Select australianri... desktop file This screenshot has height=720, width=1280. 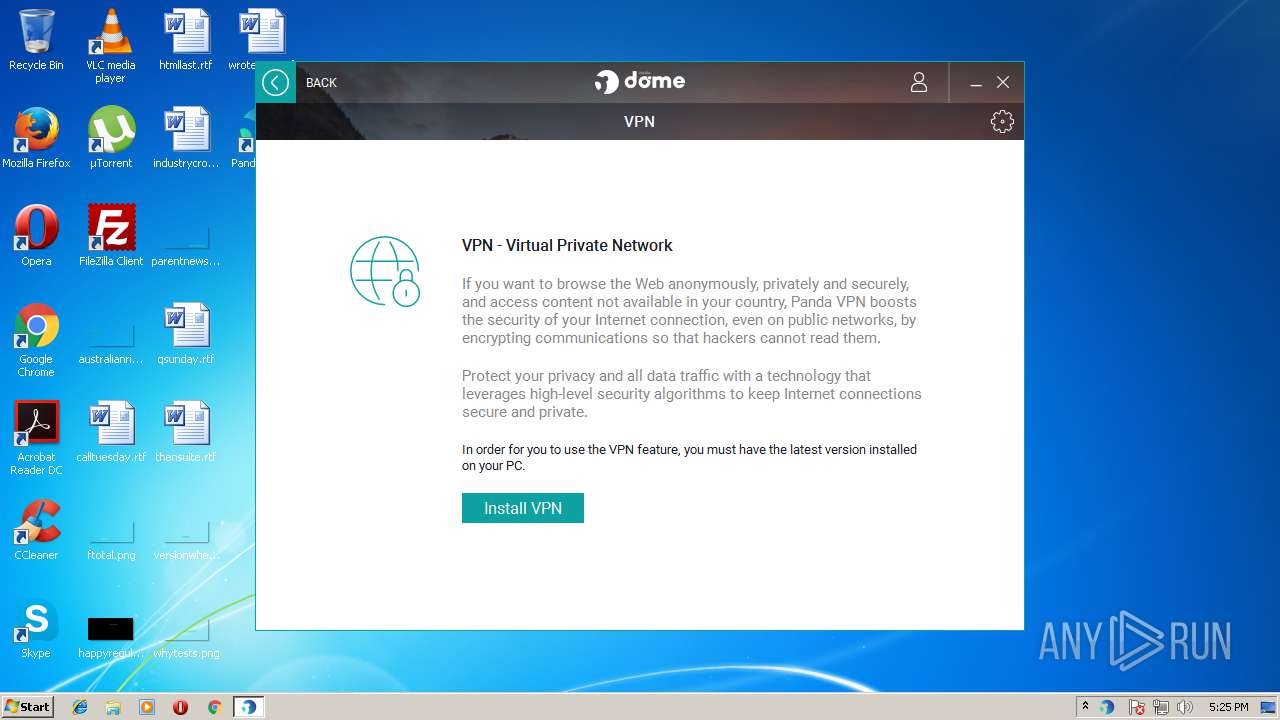coord(111,343)
